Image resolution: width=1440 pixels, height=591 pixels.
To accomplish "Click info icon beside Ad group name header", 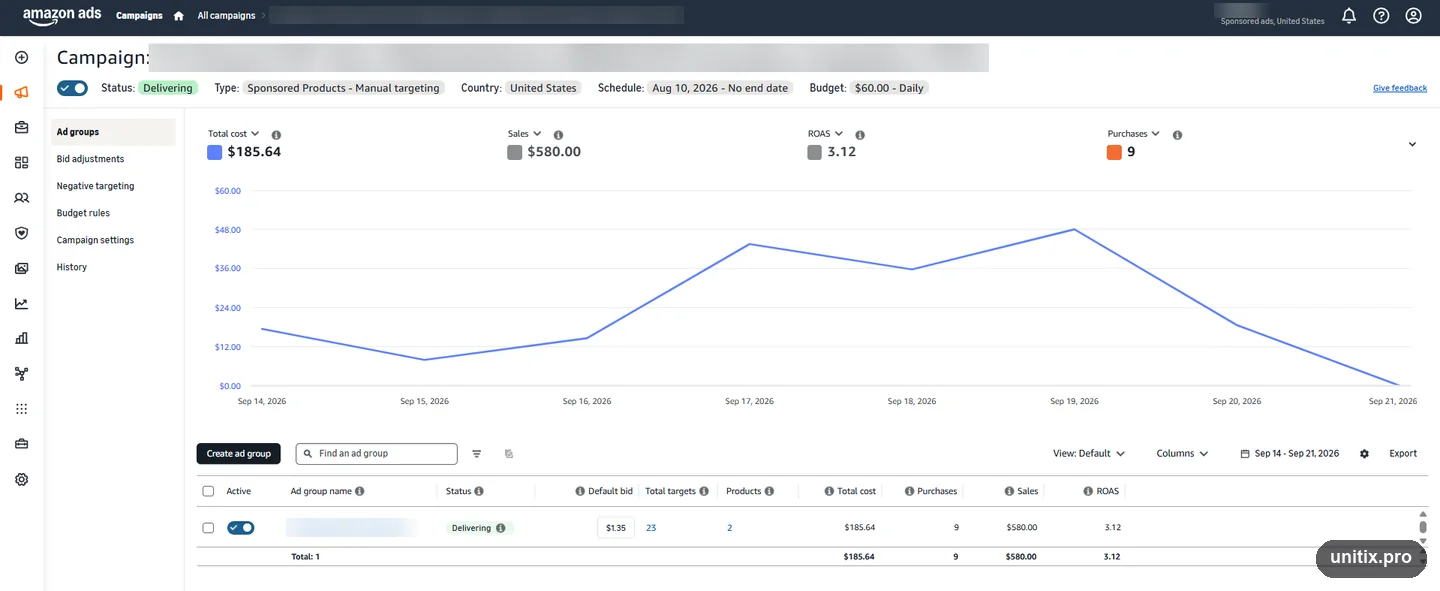I will click(x=360, y=492).
